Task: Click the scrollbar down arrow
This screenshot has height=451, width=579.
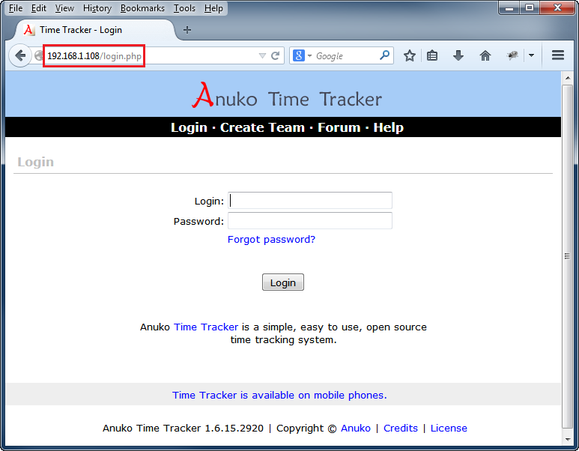Action: 567,439
